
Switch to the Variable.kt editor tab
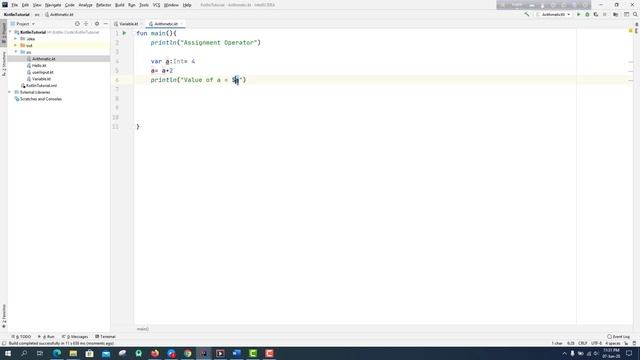(x=129, y=24)
